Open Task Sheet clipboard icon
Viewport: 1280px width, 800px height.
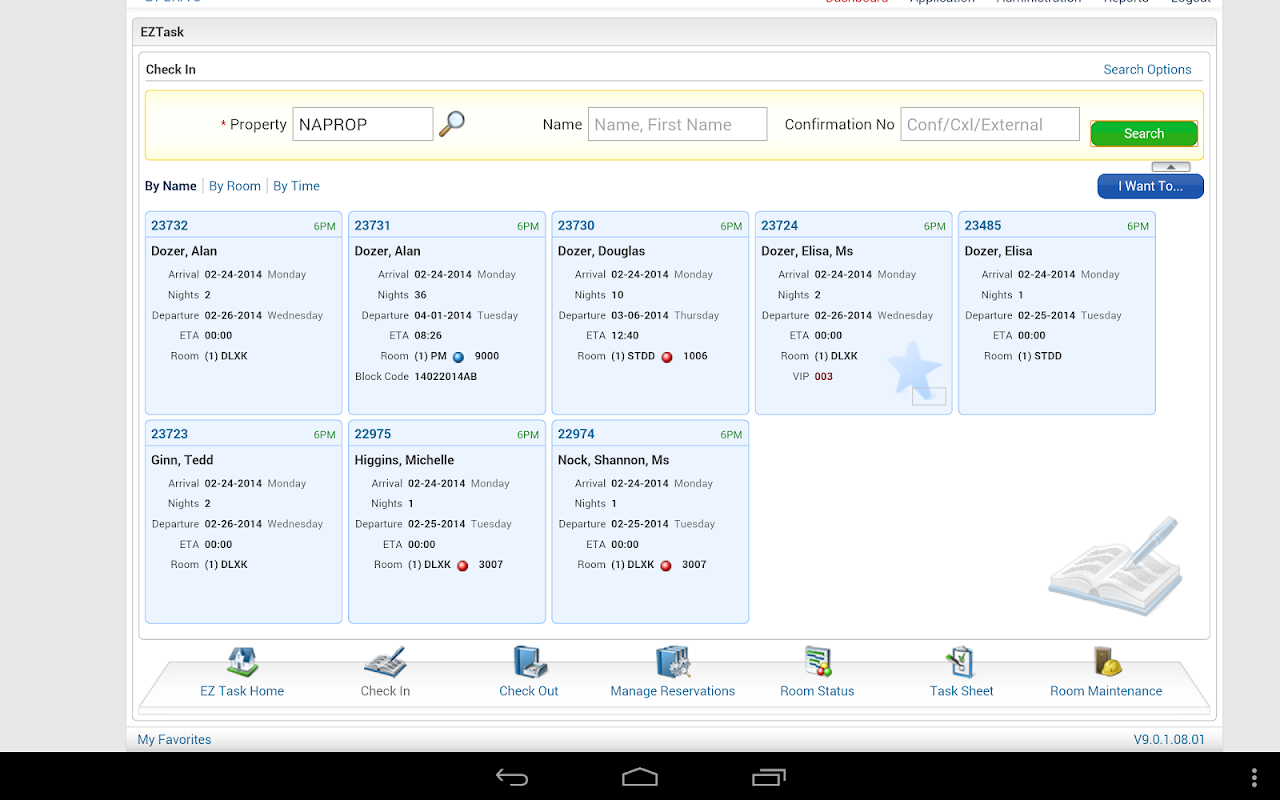click(961, 662)
